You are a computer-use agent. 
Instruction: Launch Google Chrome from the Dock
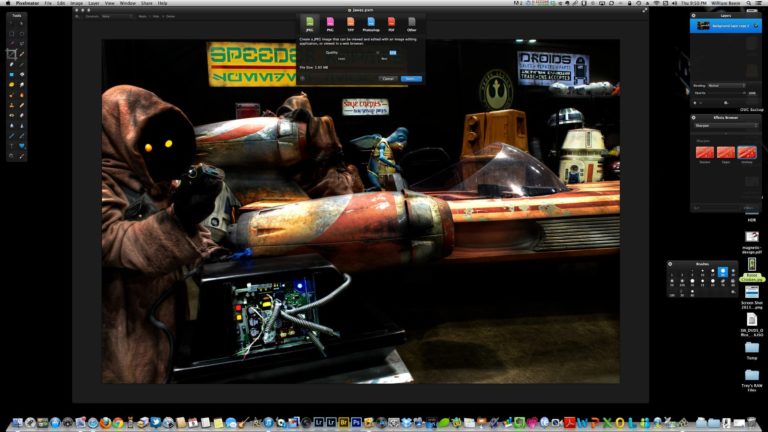[x=118, y=422]
